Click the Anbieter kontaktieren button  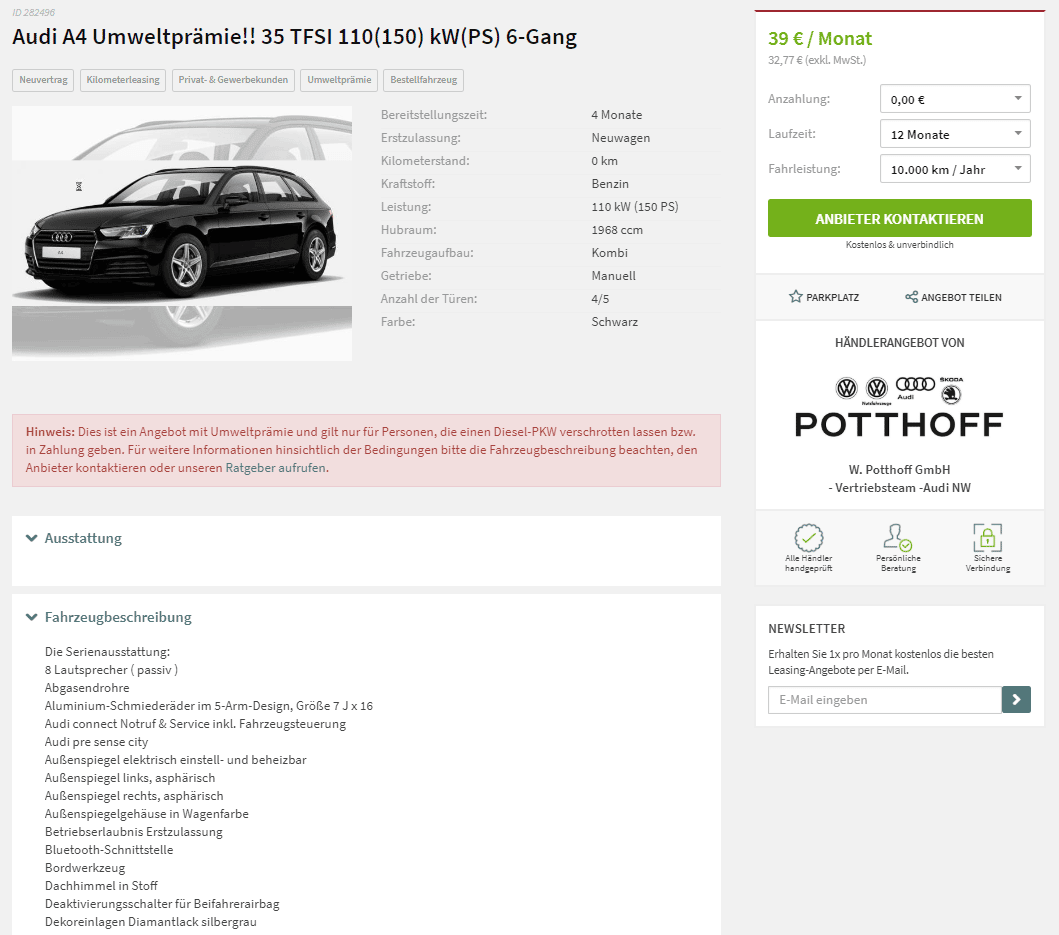pyautogui.click(x=900, y=218)
